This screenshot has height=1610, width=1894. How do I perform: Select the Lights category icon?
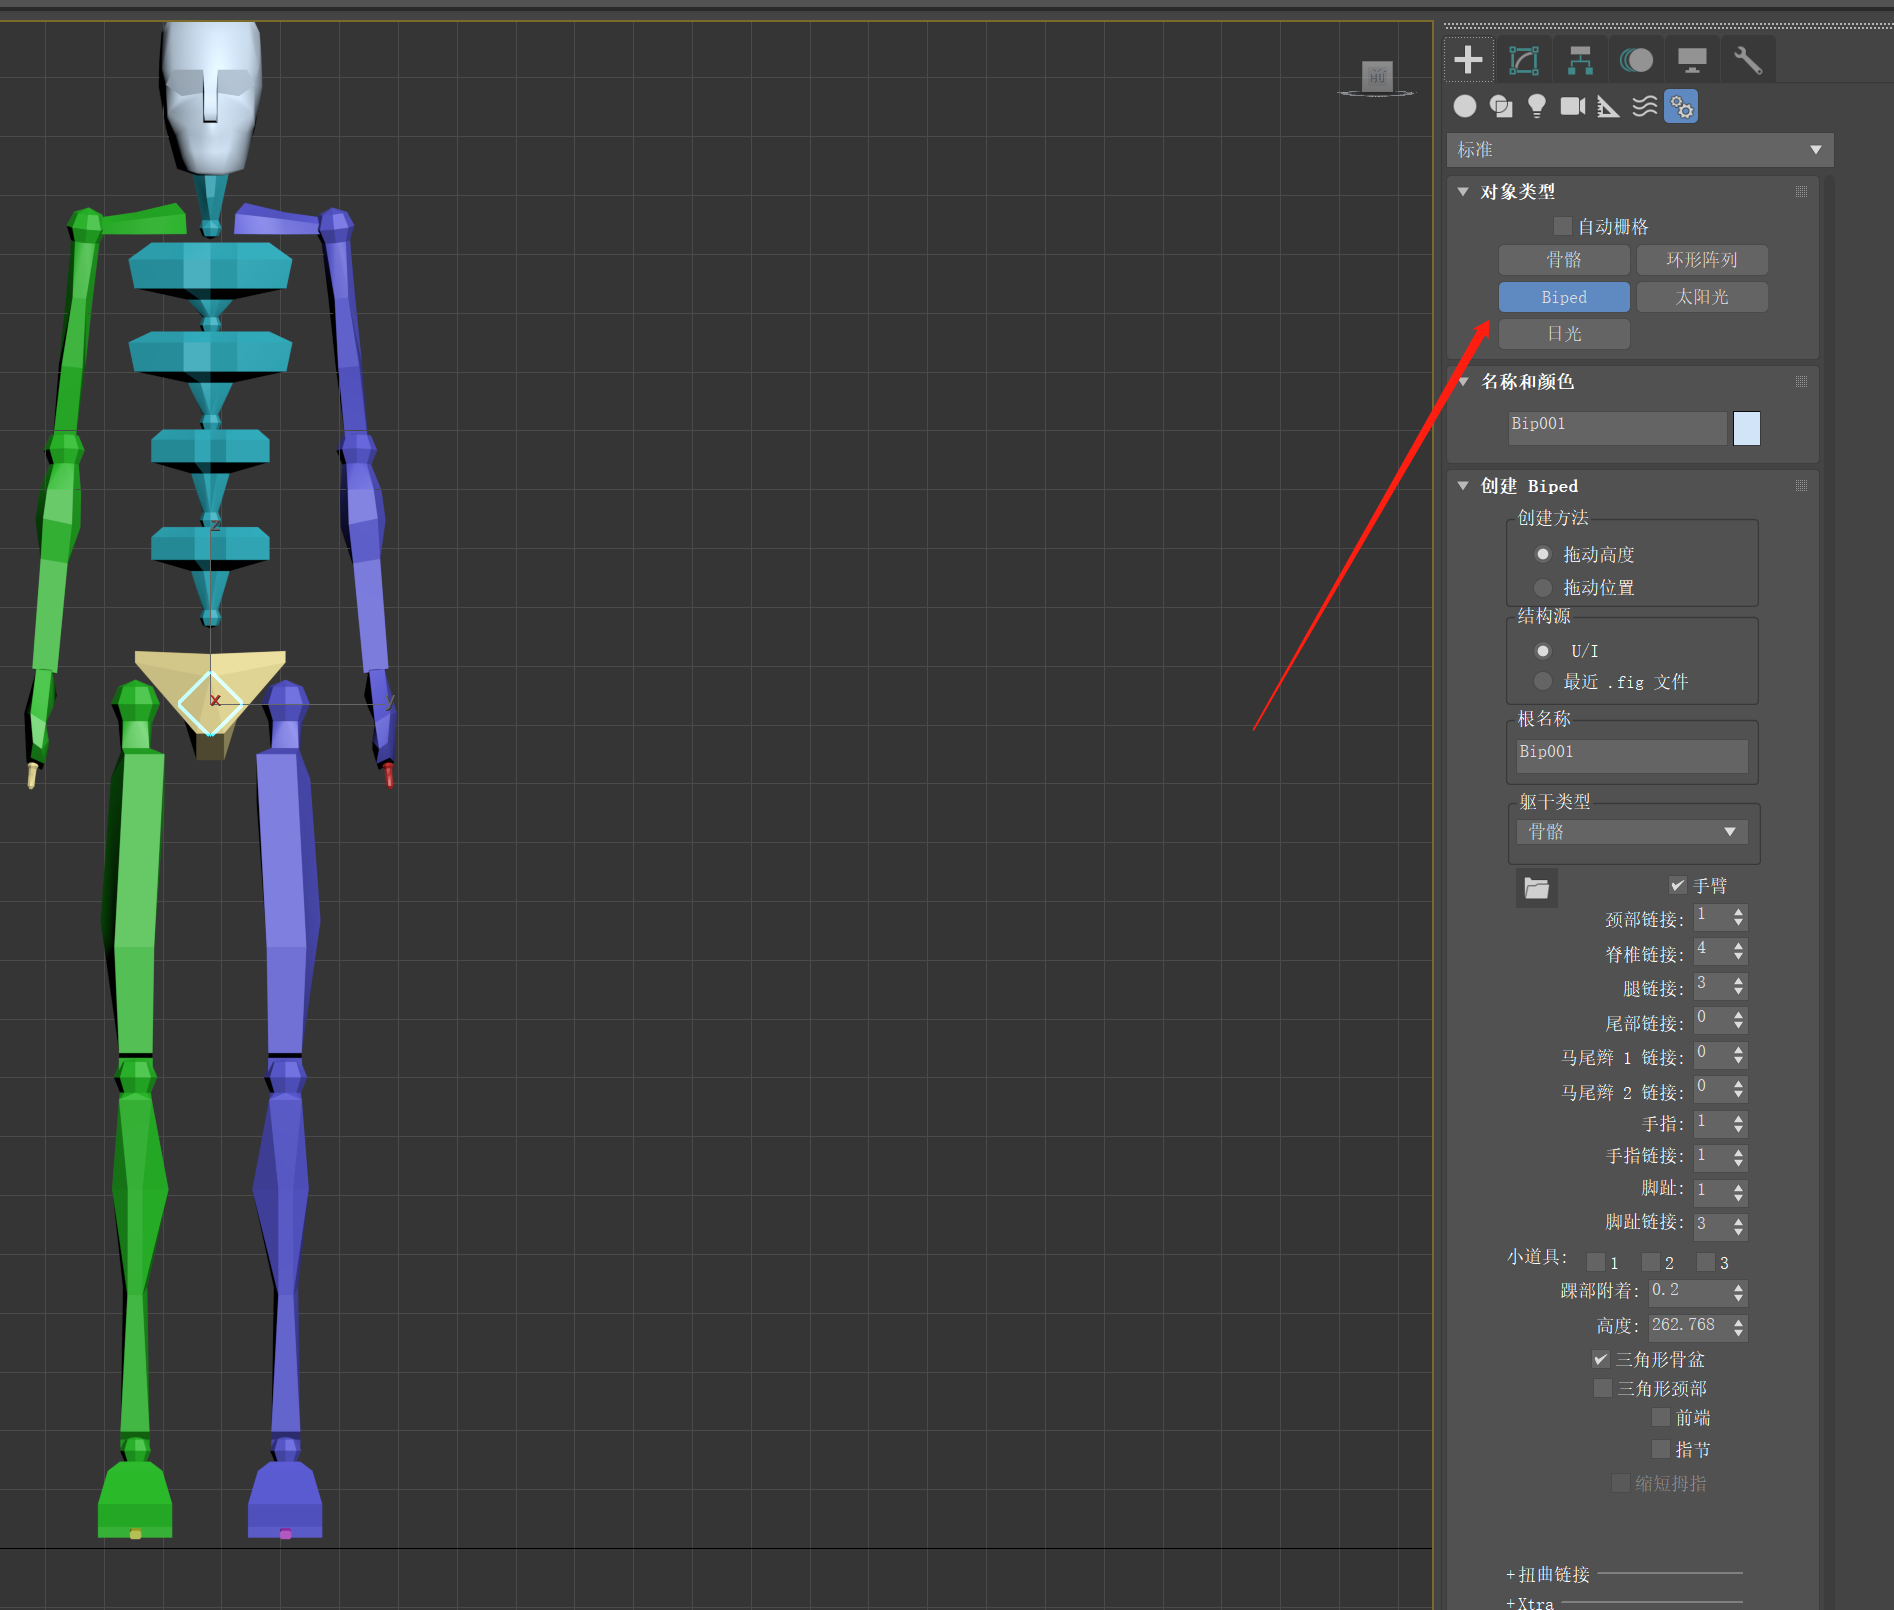coord(1537,106)
